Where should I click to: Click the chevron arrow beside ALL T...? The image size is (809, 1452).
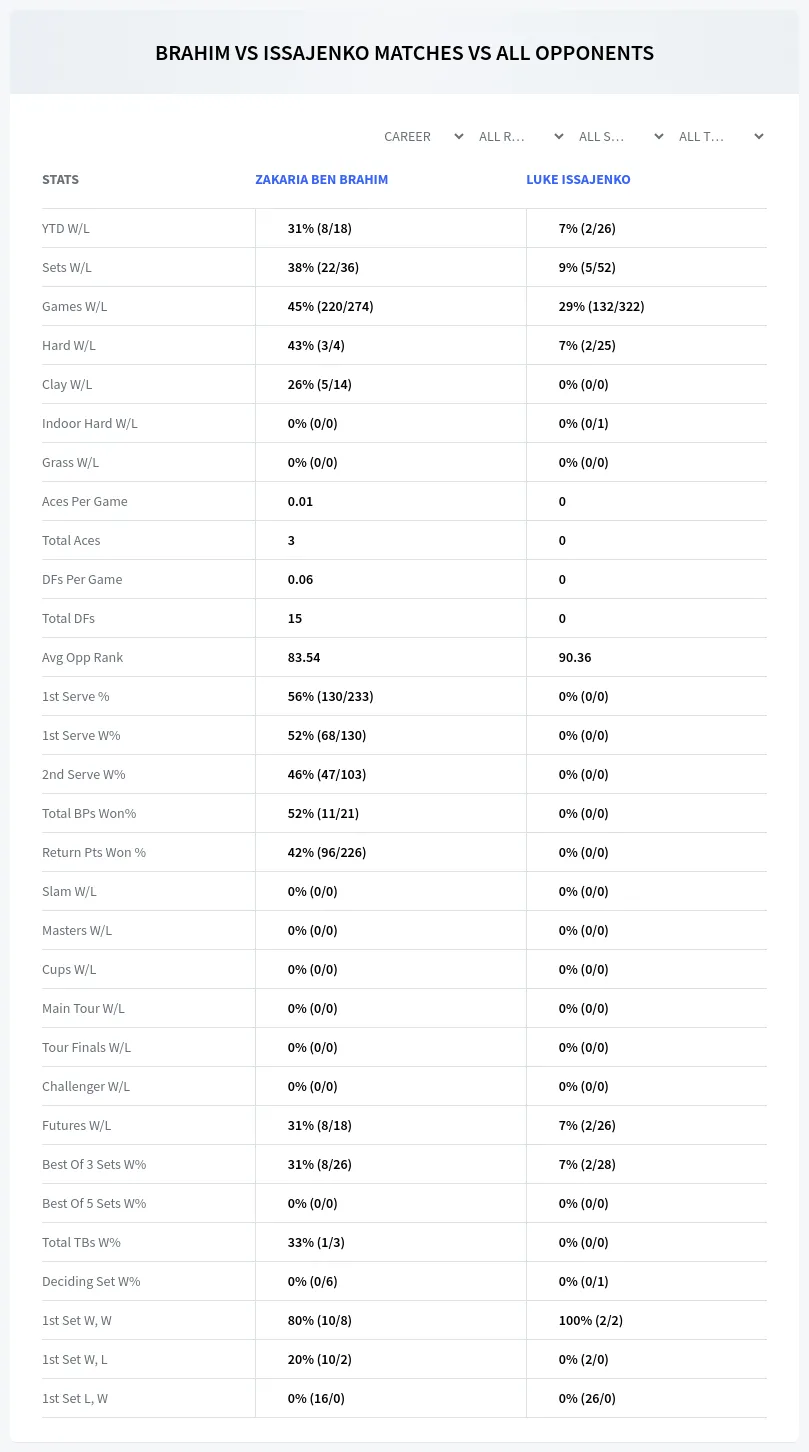[x=758, y=136]
